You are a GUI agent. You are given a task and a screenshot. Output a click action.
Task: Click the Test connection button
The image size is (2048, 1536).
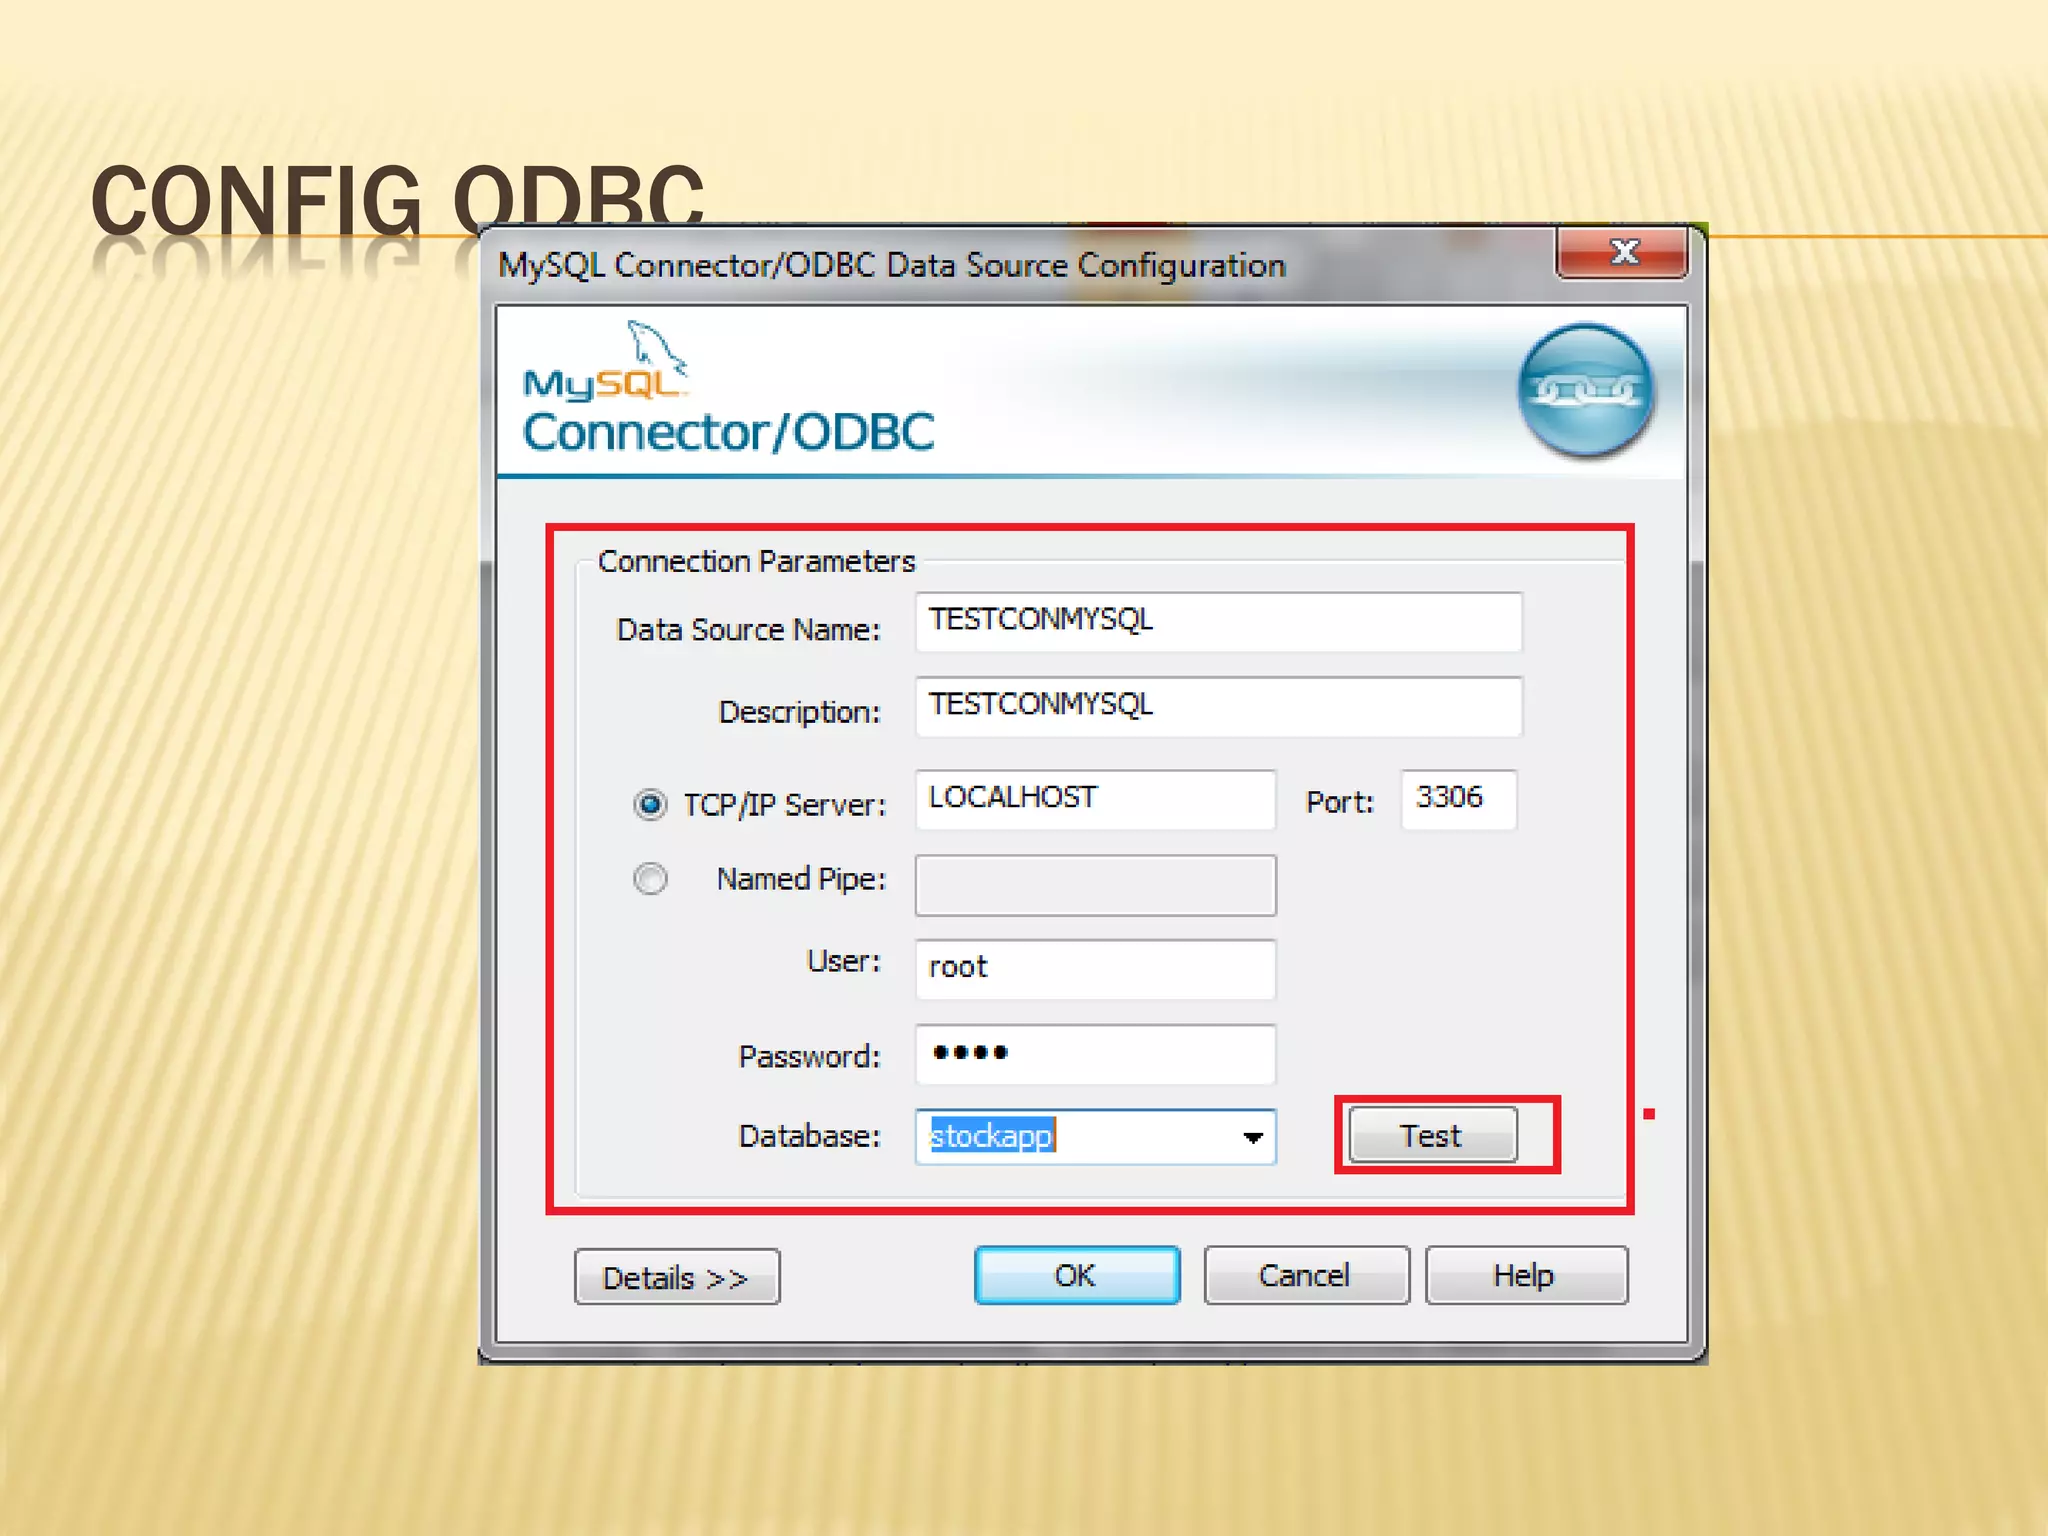click(1432, 1135)
